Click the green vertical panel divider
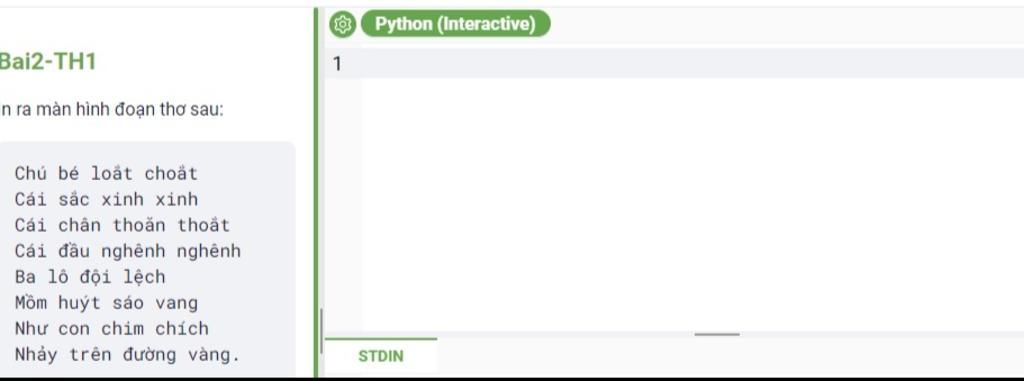Screen dimensions: 1024x381 pyautogui.click(x=316, y=192)
